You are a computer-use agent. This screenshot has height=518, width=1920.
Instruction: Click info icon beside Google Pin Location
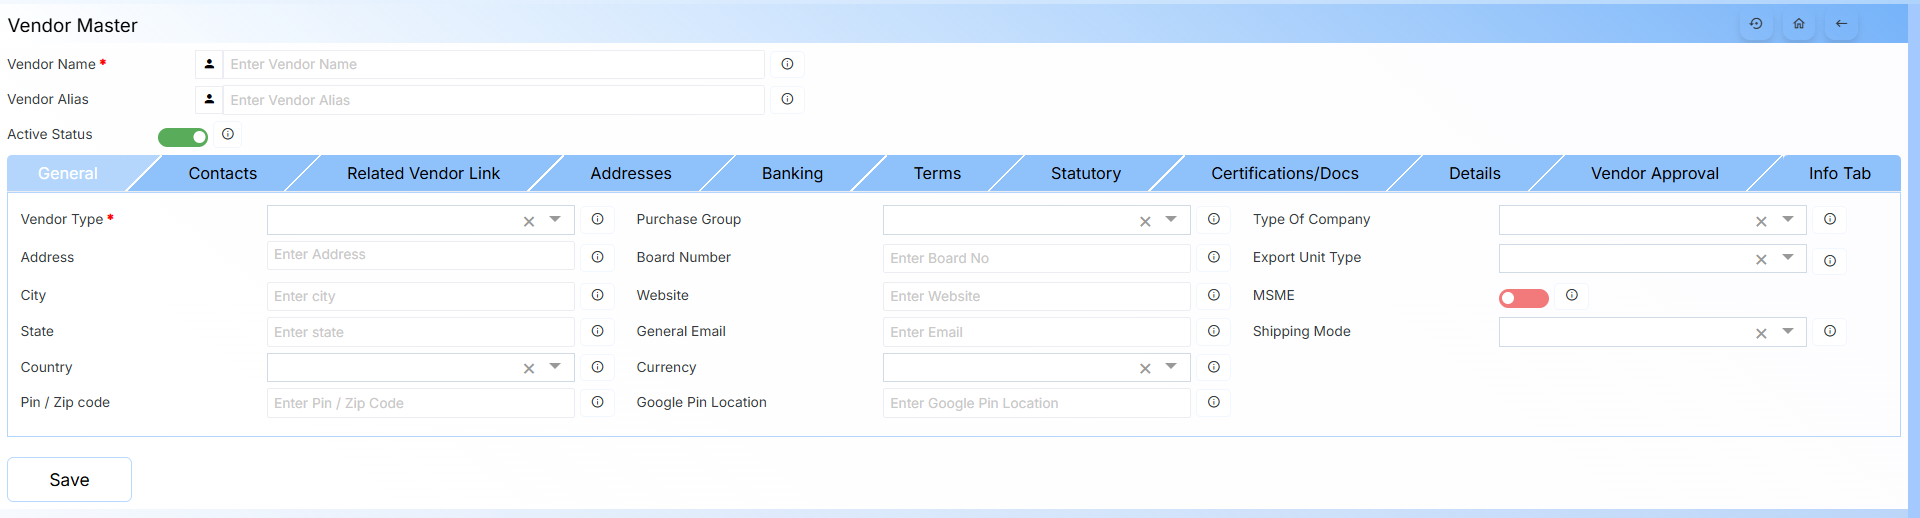pos(1213,402)
